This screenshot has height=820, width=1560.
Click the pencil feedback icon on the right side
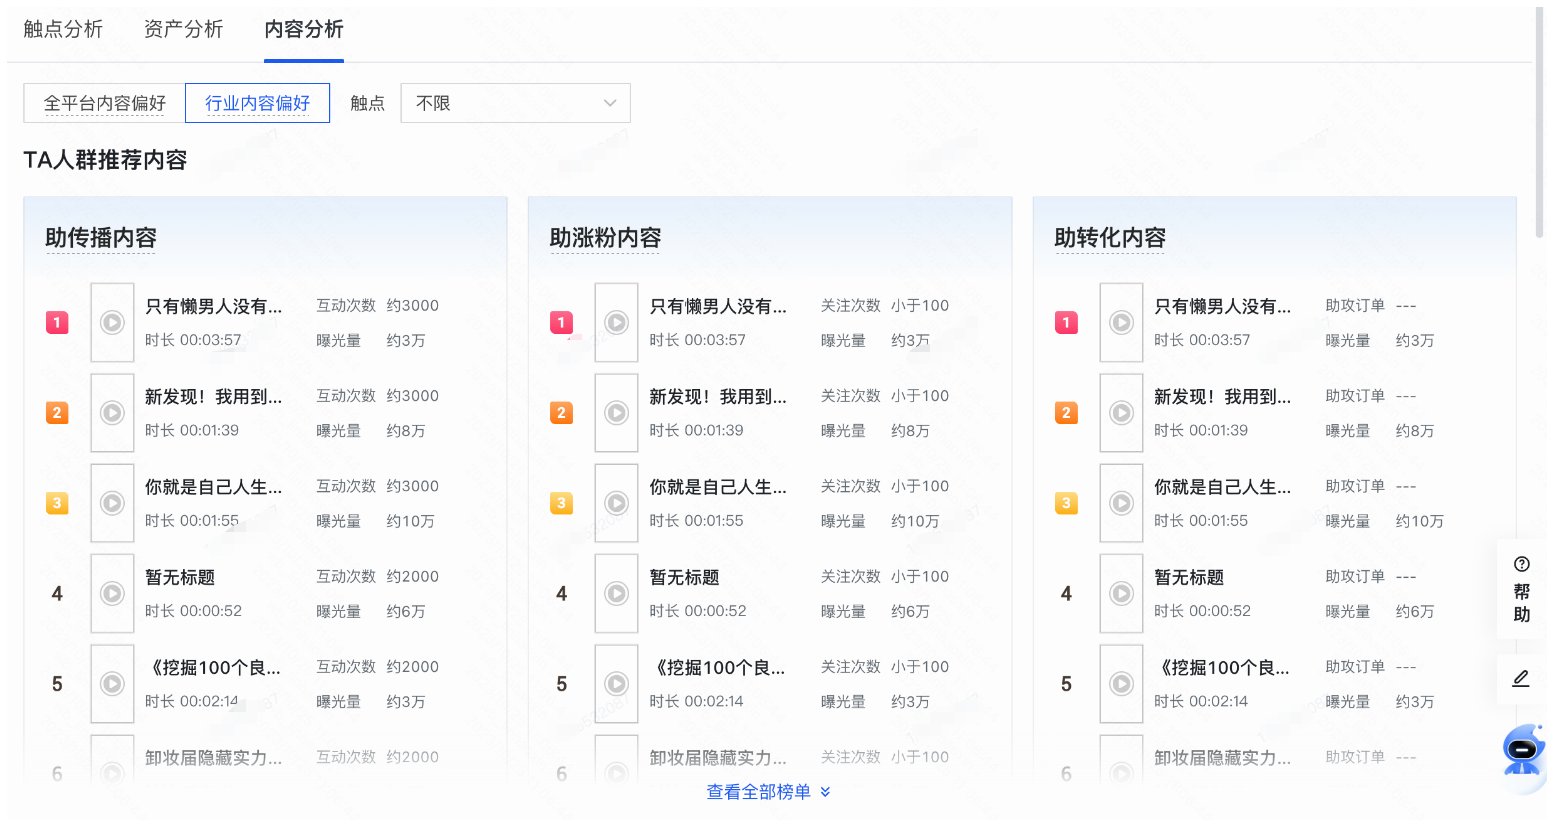(1521, 678)
